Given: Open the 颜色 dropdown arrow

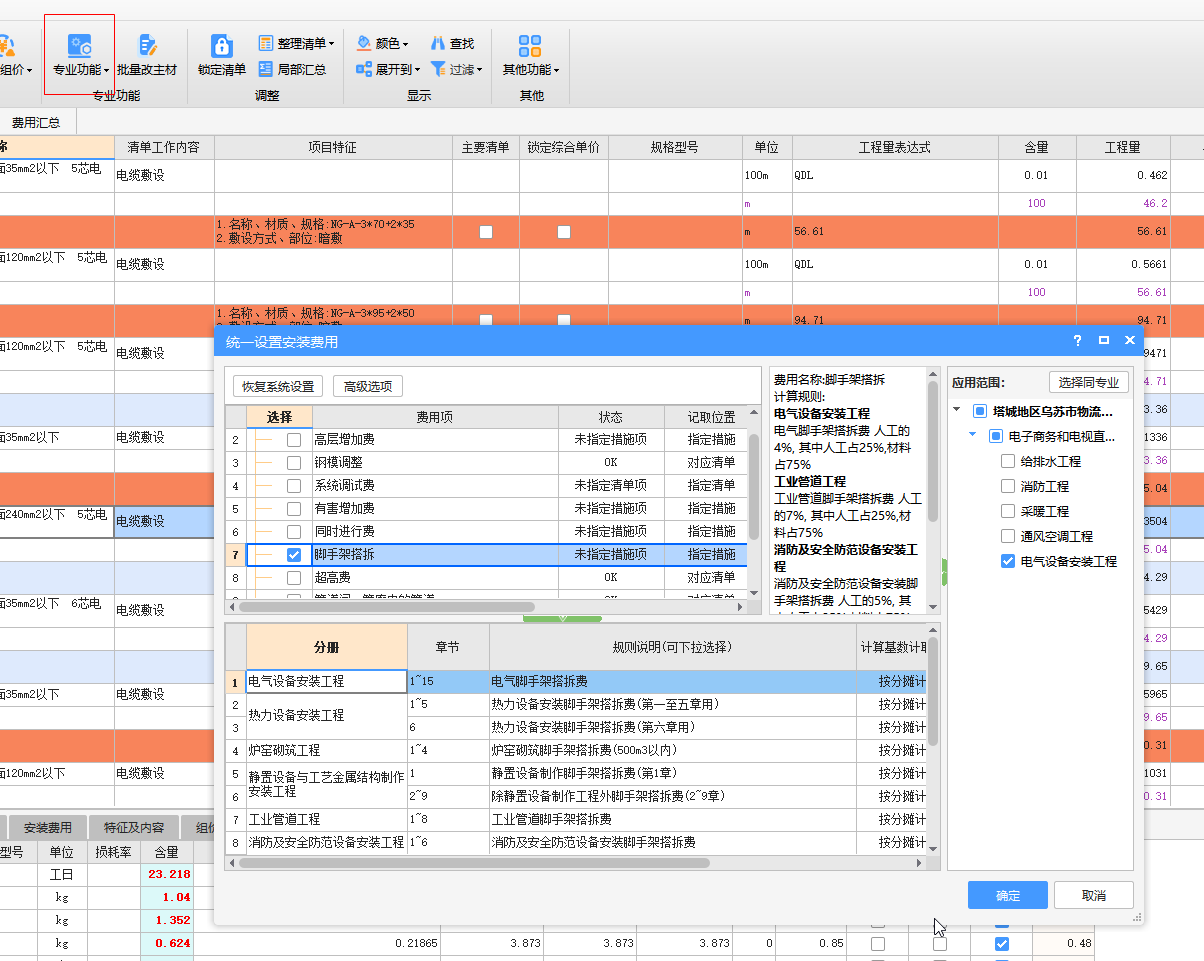Looking at the screenshot, I should tap(405, 45).
